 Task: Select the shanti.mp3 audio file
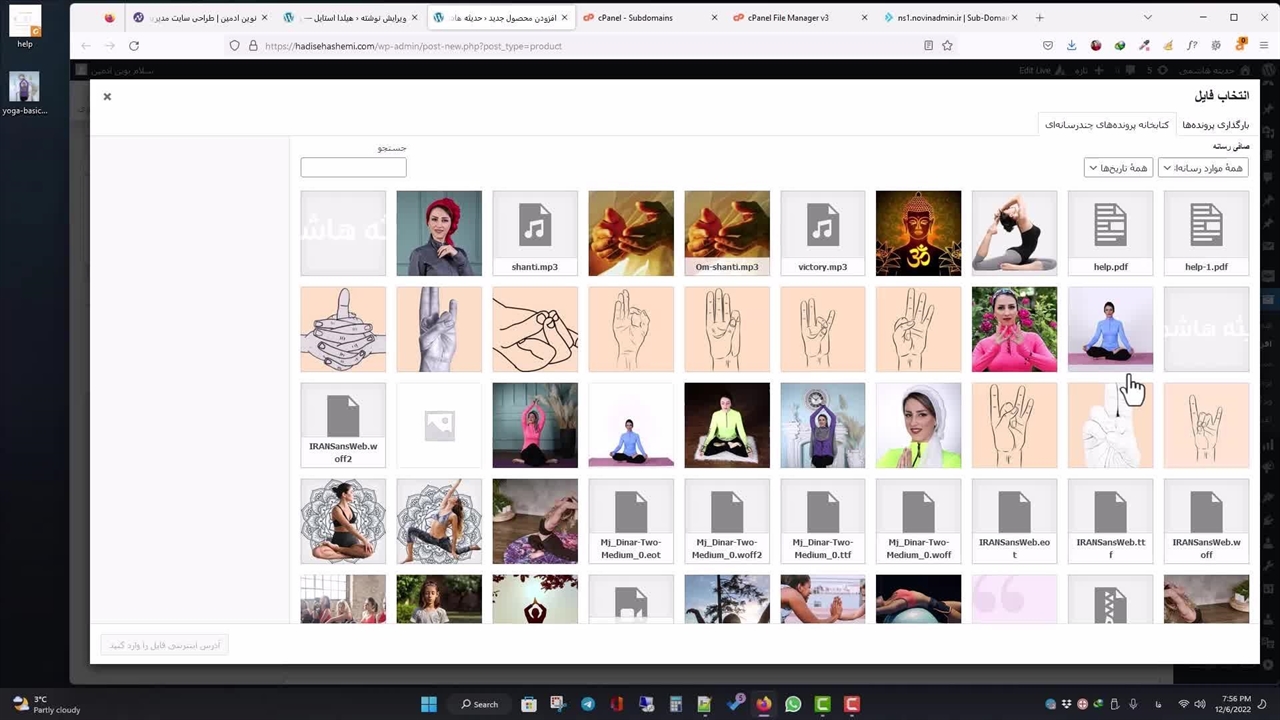pyautogui.click(x=535, y=233)
